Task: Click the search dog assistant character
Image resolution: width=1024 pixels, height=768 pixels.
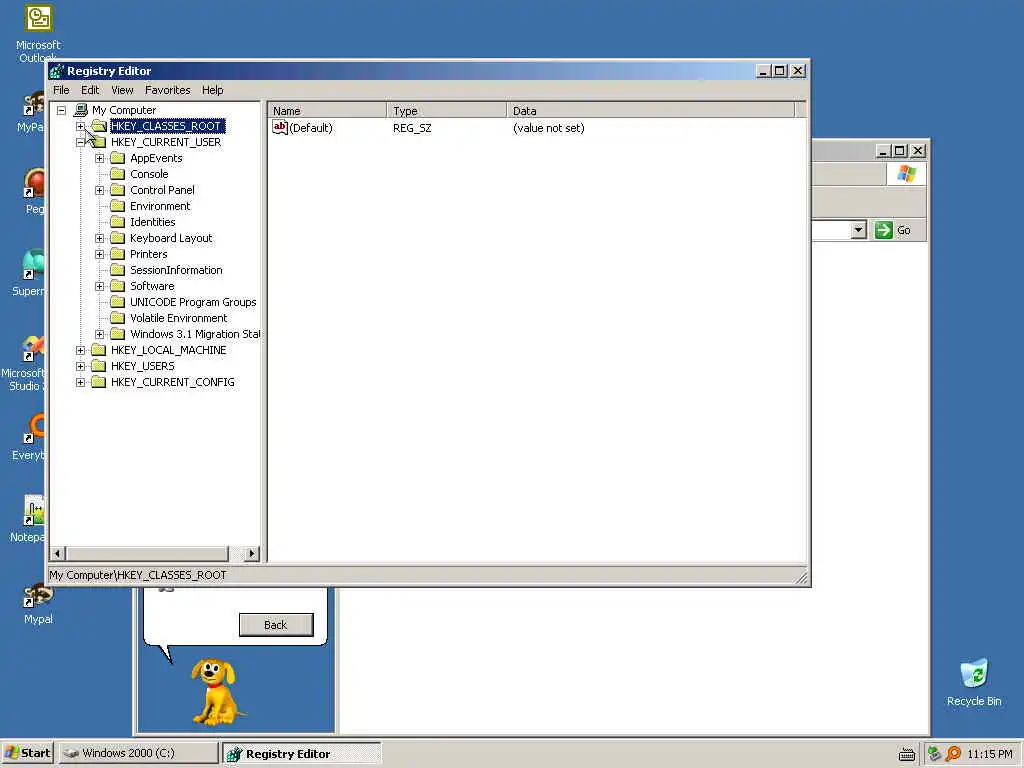Action: (x=216, y=691)
